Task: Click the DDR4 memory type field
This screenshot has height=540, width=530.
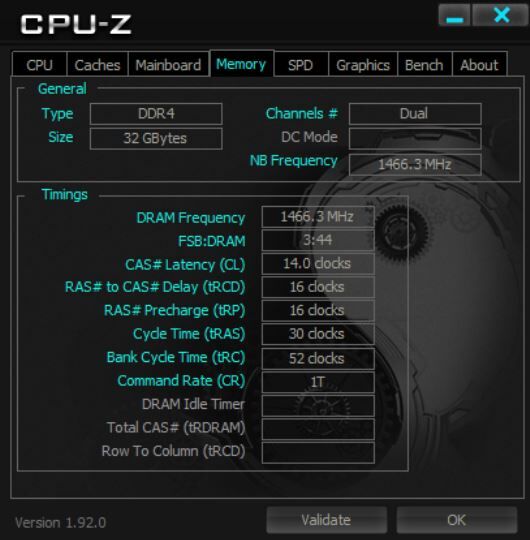Action: coord(156,114)
